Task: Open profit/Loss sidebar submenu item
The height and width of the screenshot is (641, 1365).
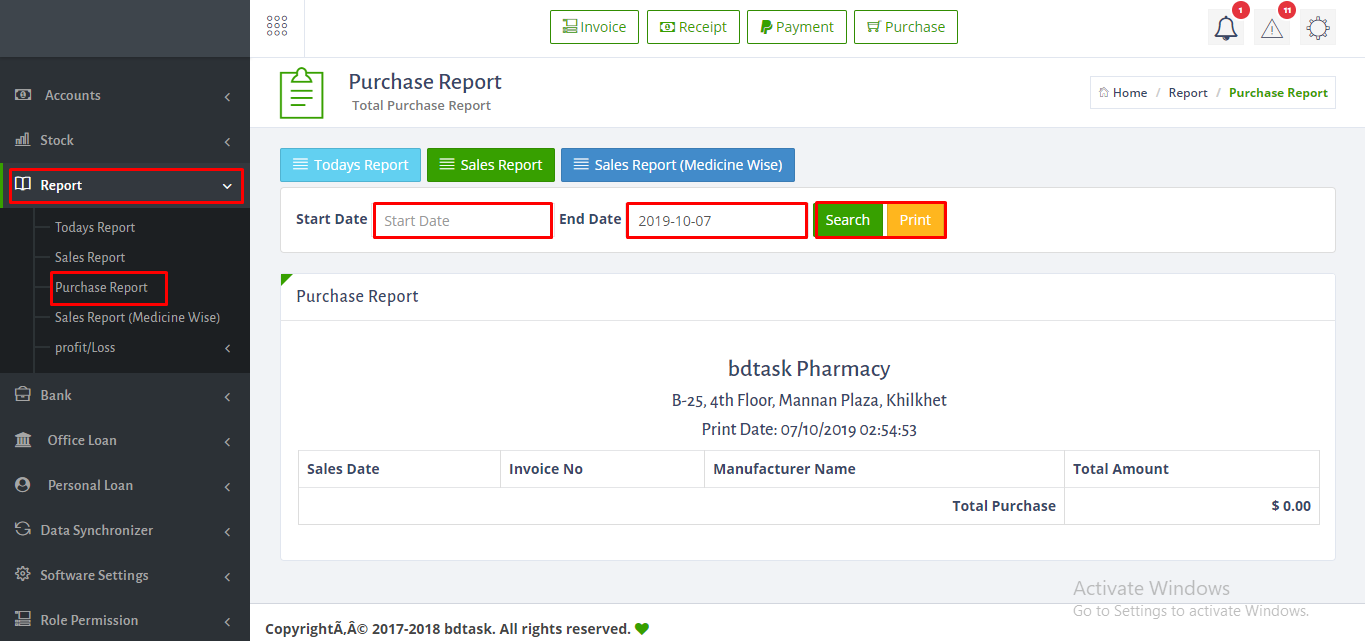Action: (85, 347)
